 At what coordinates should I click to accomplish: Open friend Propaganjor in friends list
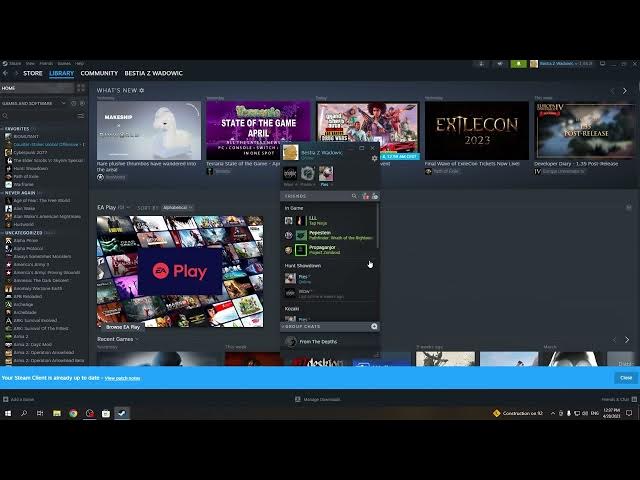(330, 250)
